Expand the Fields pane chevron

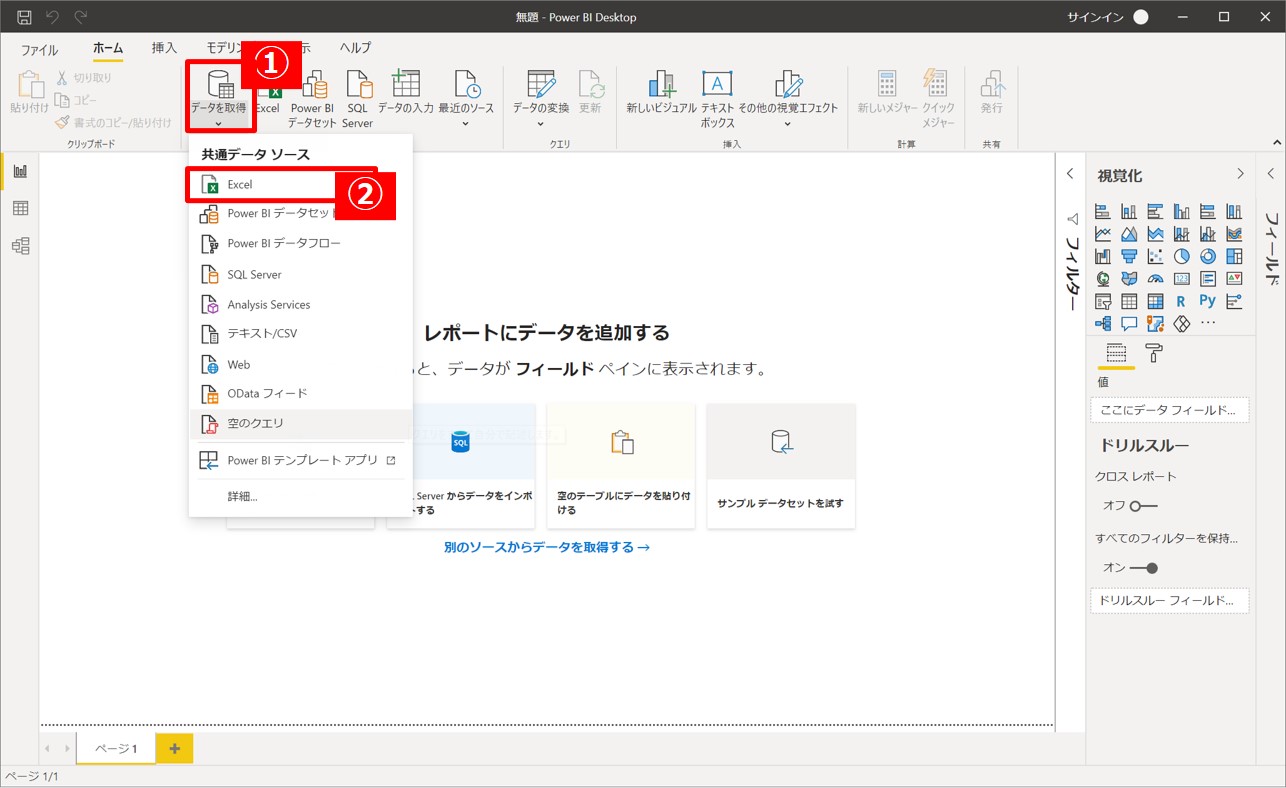click(x=1272, y=174)
